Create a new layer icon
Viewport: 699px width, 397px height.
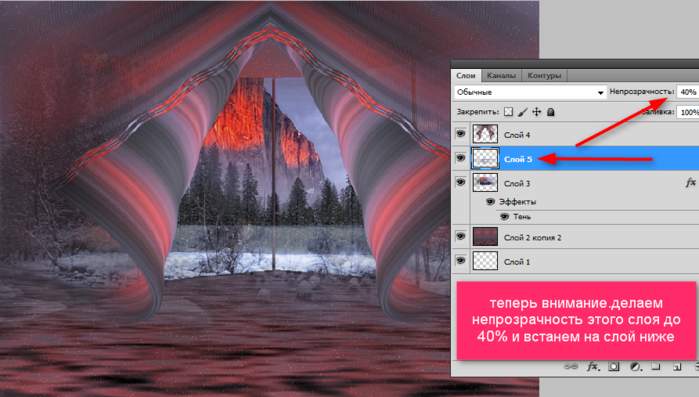tap(677, 367)
